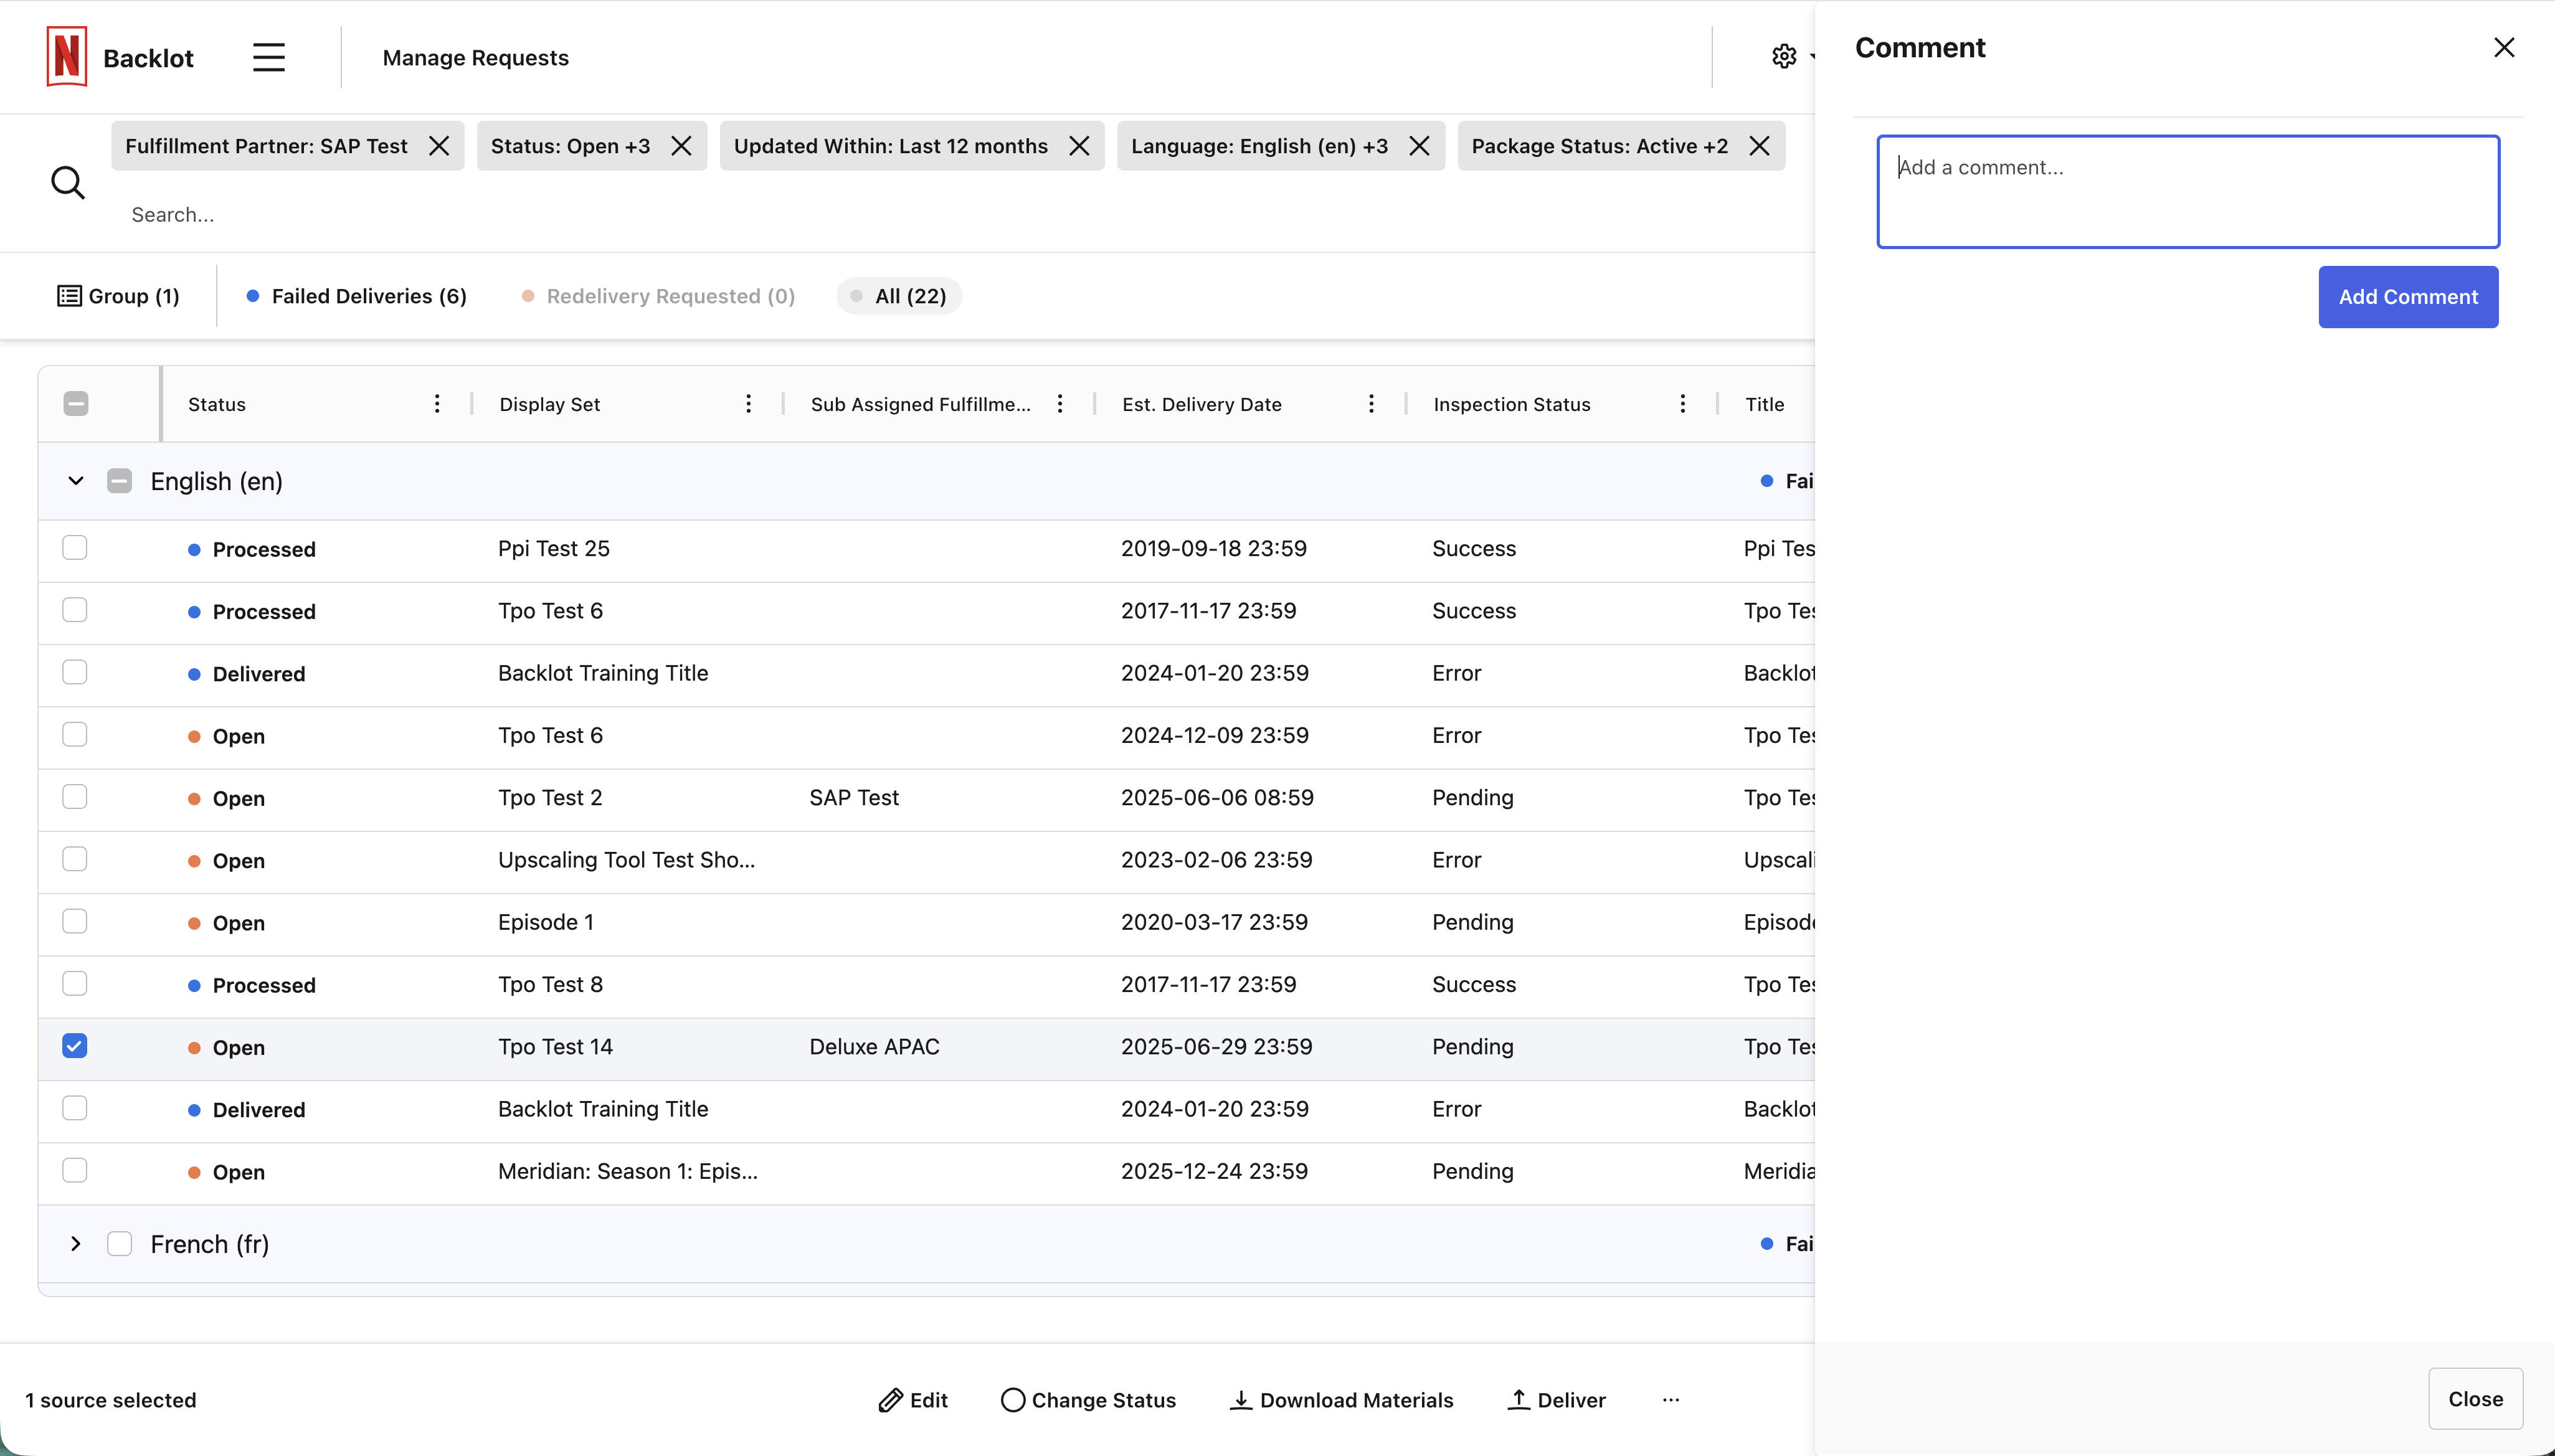Select the French (fr) group checkbox
The height and width of the screenshot is (1456, 2555).
(119, 1244)
